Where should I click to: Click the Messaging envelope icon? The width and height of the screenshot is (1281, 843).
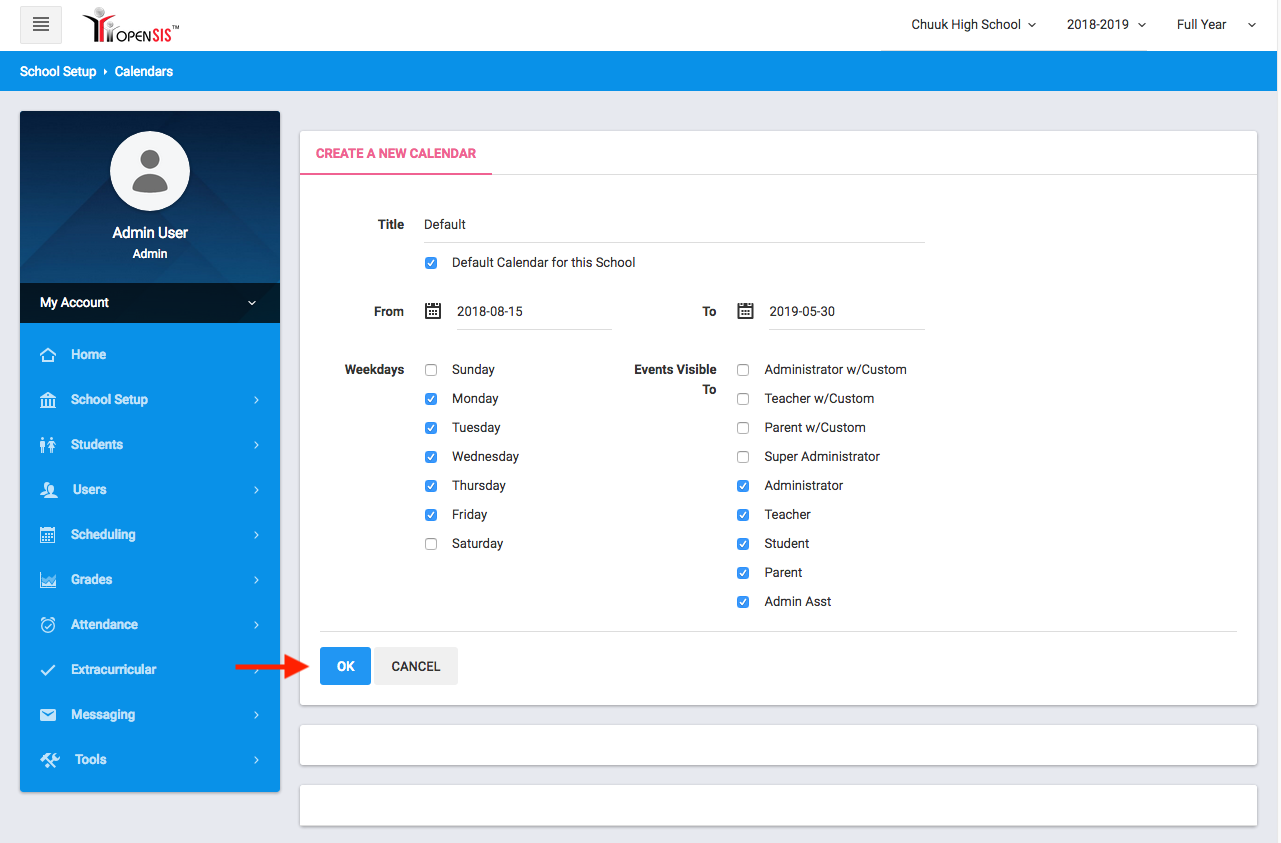(48, 715)
